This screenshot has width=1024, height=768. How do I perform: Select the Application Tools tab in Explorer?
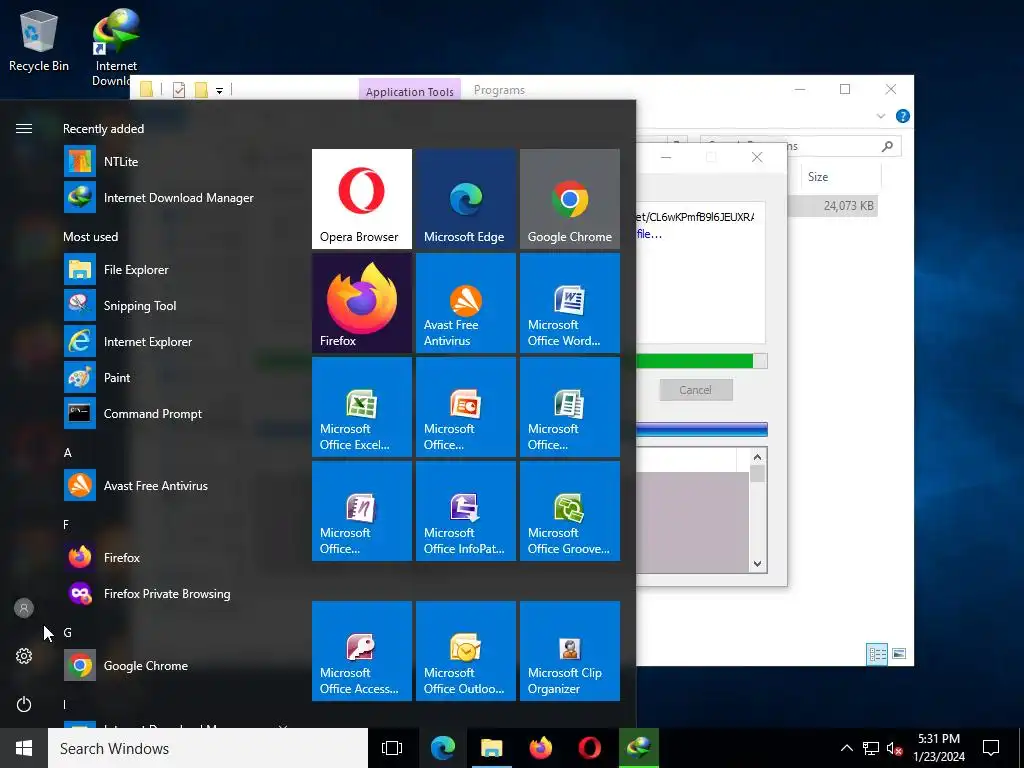coord(409,91)
